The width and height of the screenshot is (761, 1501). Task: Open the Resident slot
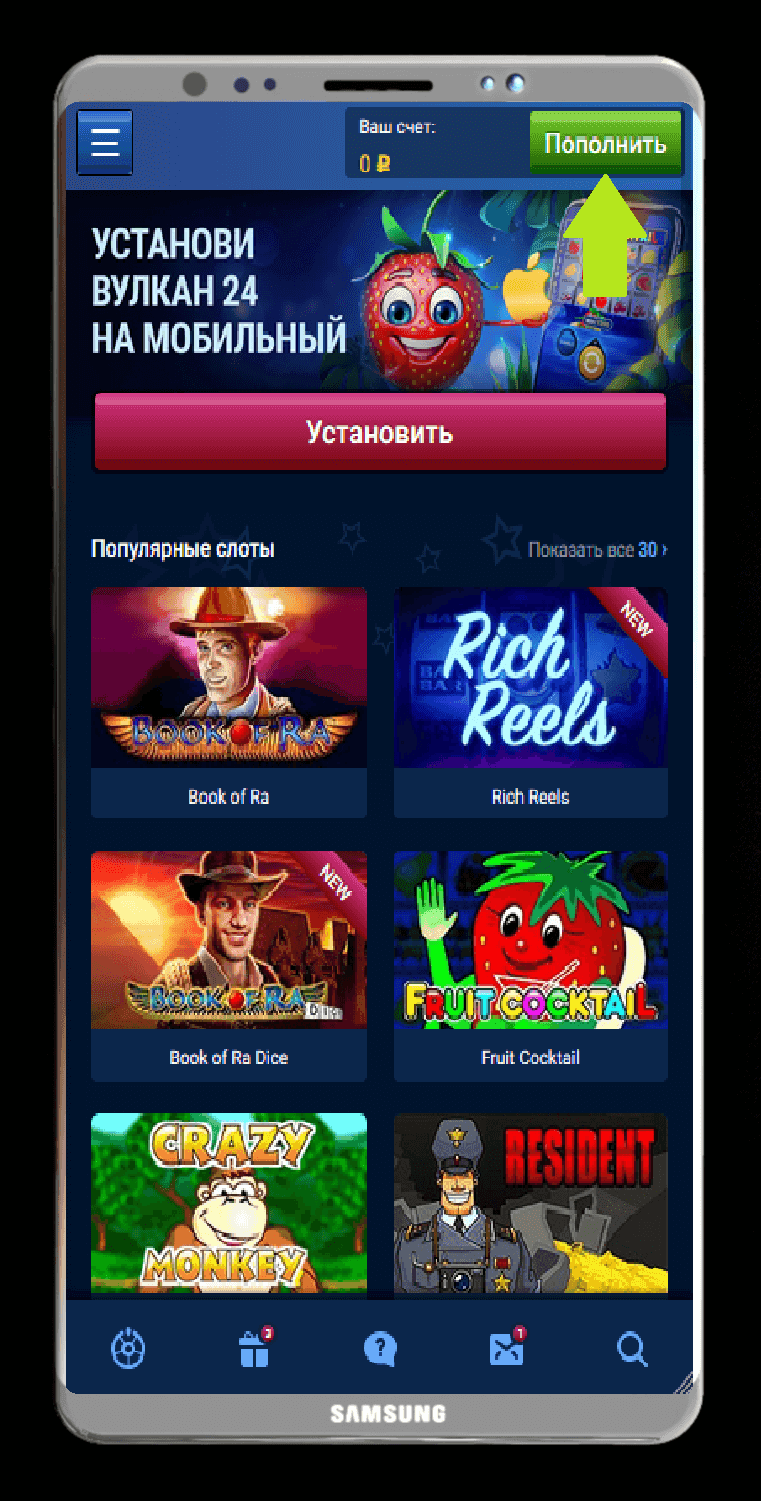[531, 1203]
